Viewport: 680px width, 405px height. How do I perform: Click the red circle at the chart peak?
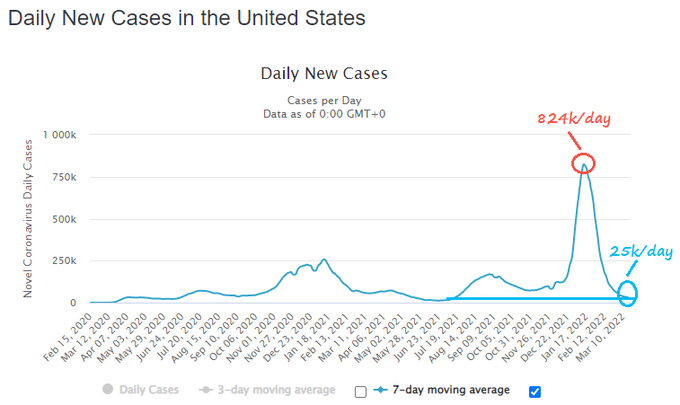583,163
